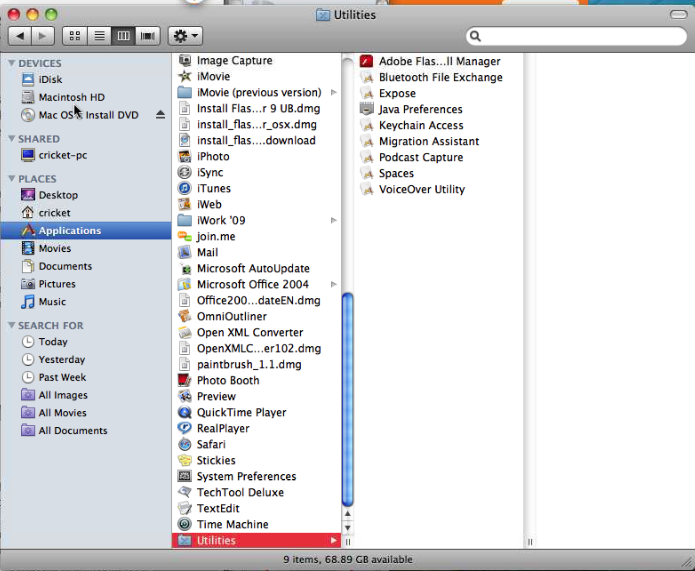Viewport: 695px width, 571px height.
Task: Select the iMovie application
Action: pyautogui.click(x=257, y=76)
